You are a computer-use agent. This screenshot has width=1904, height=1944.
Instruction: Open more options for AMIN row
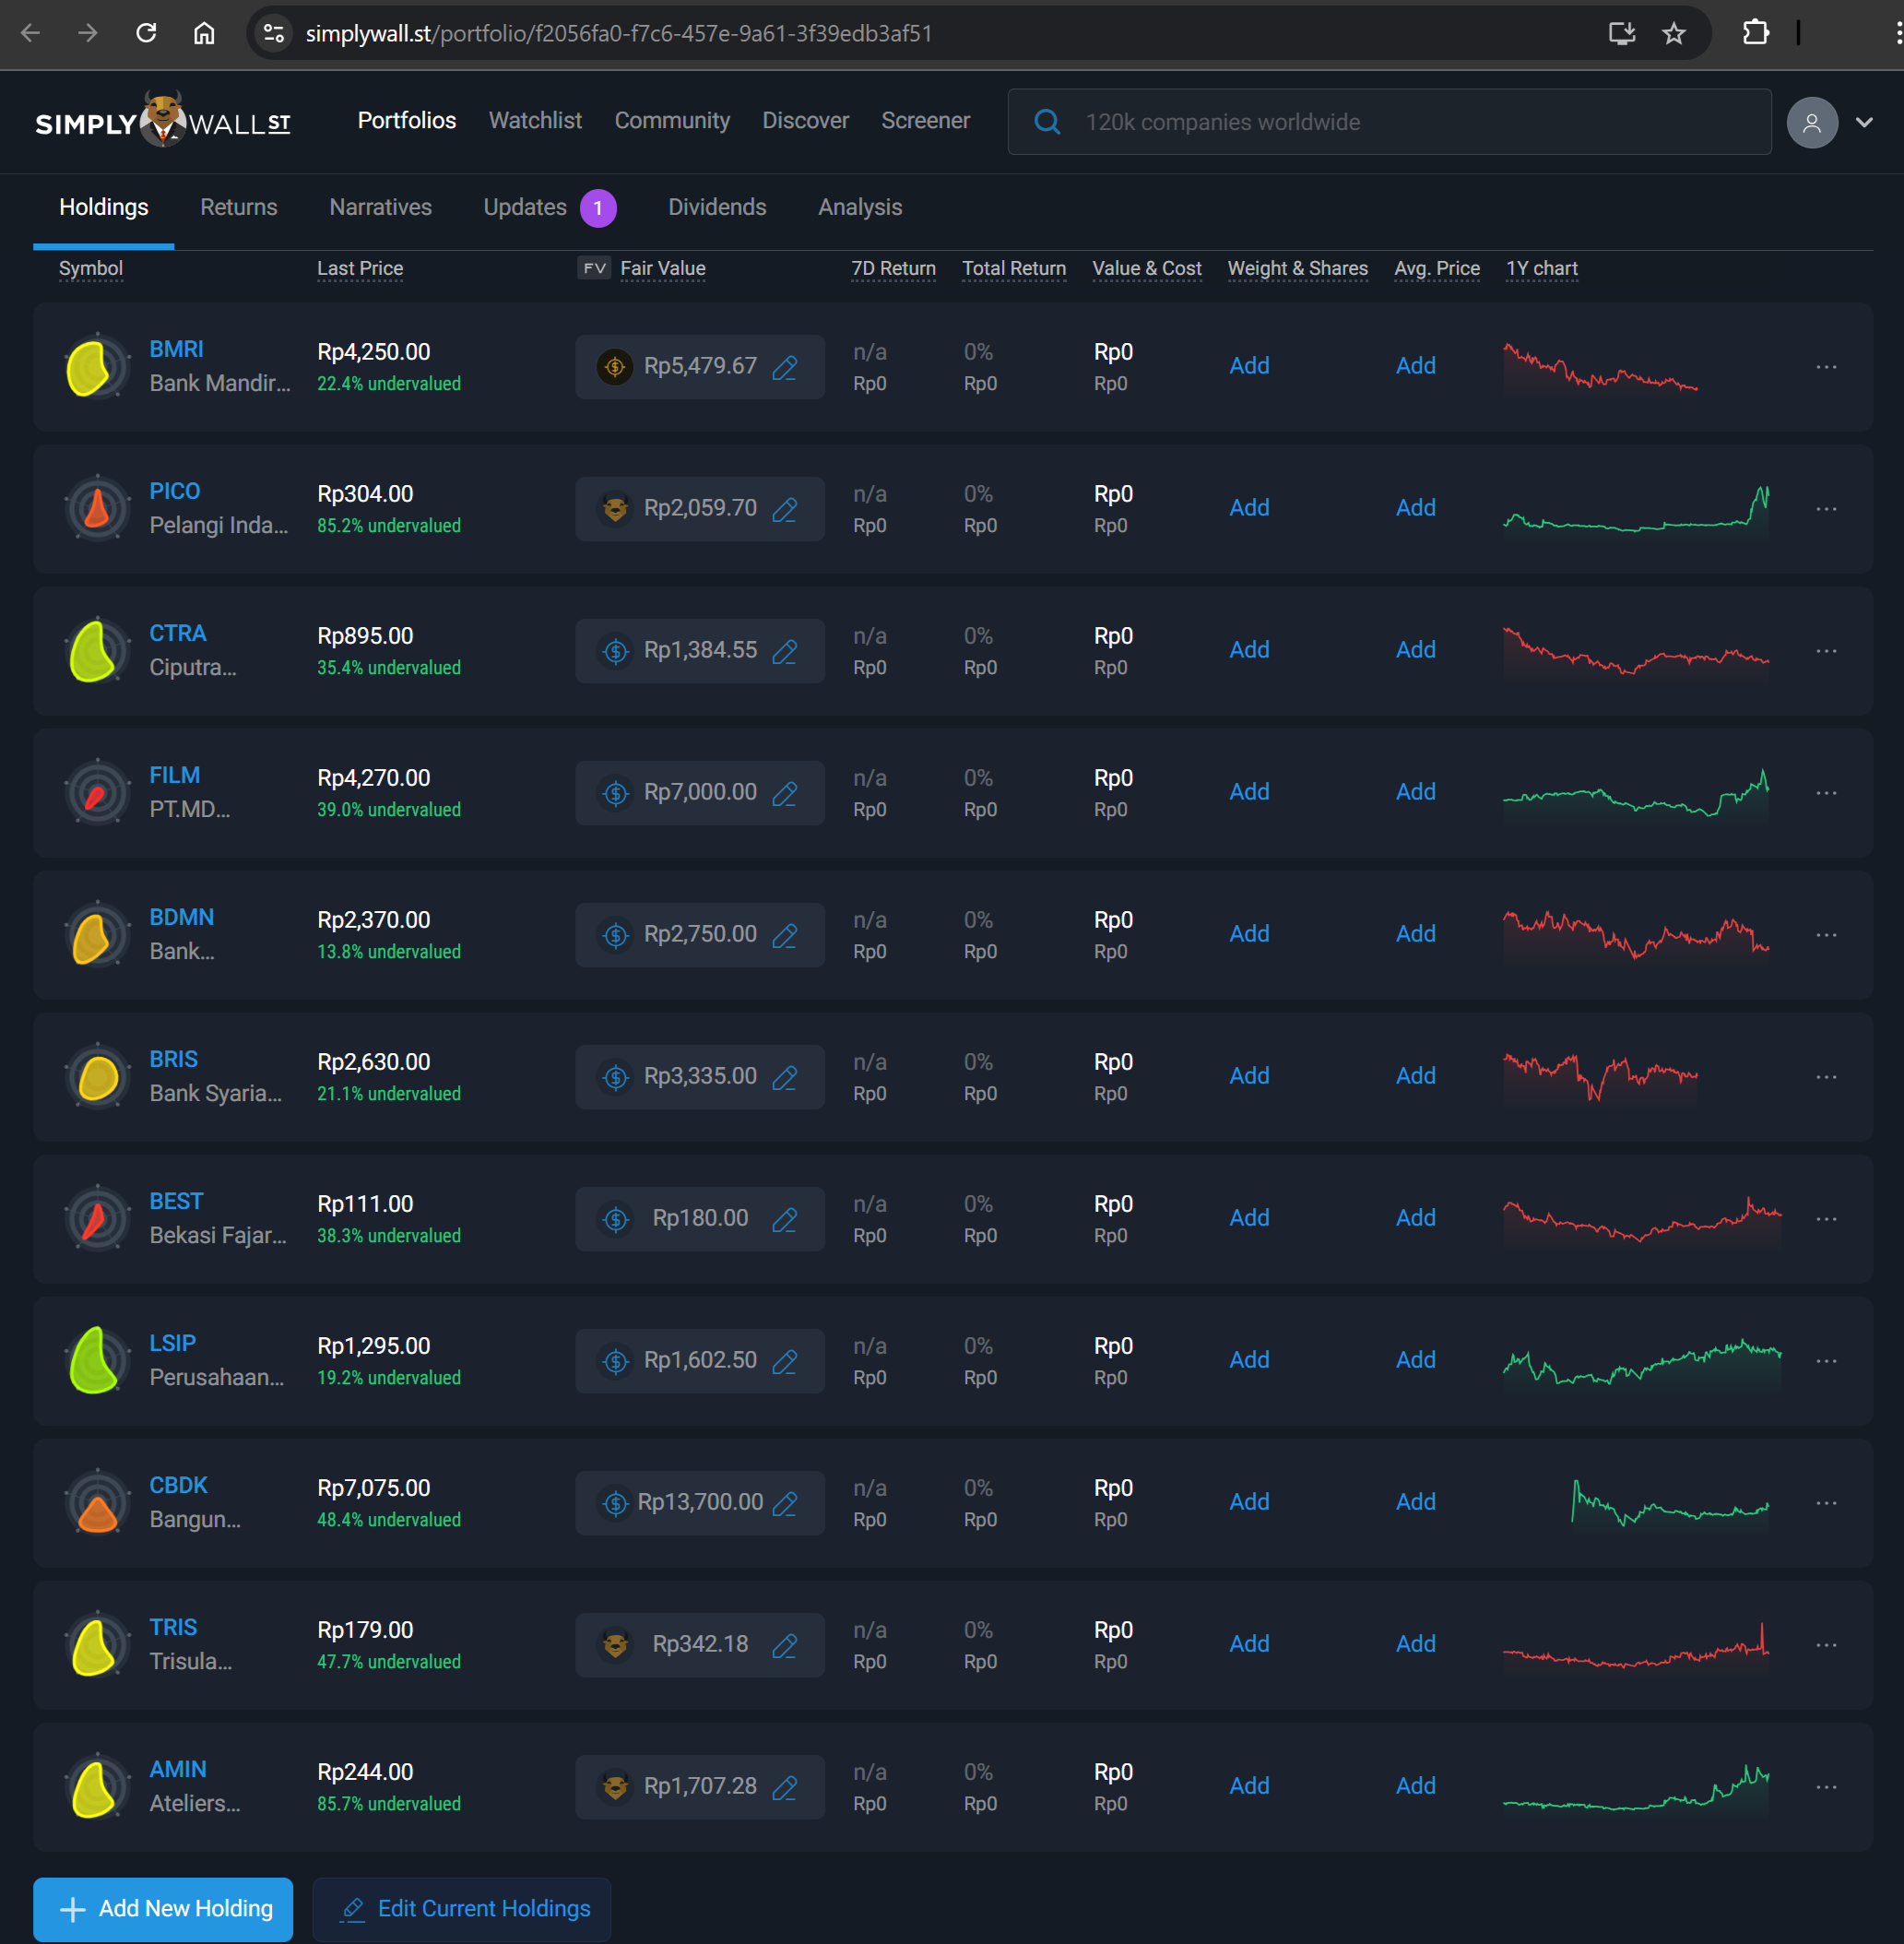(x=1825, y=1787)
